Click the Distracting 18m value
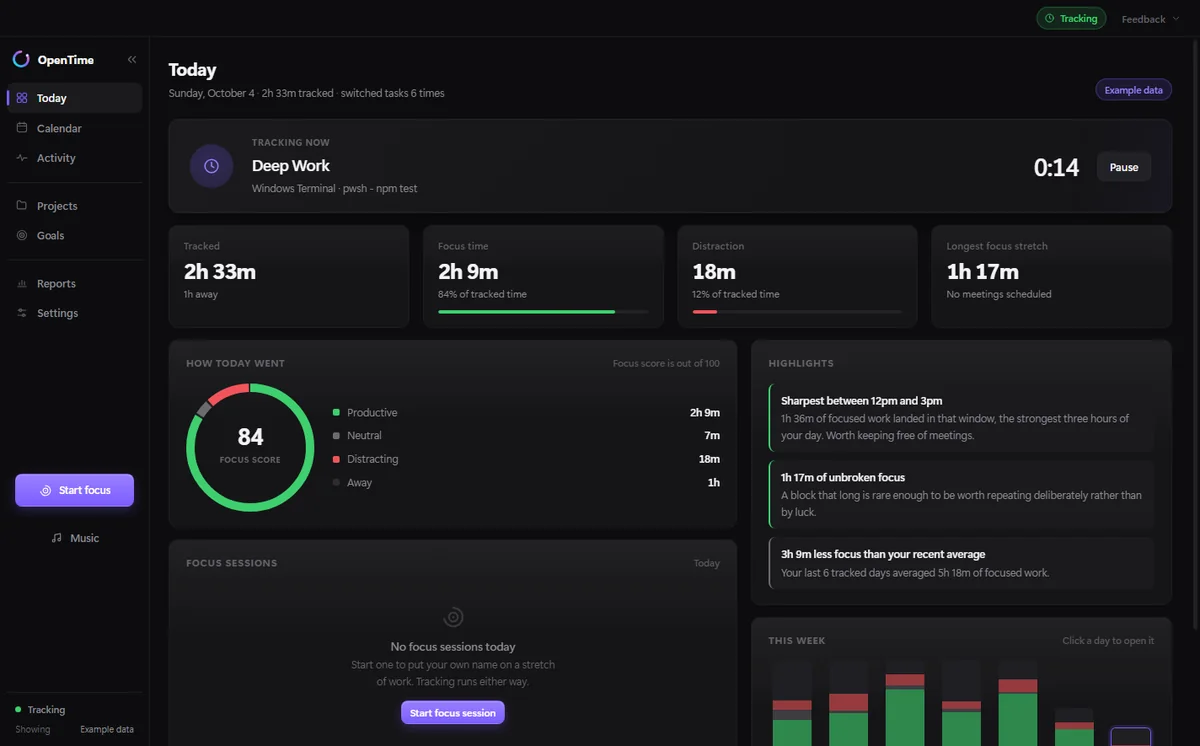 pyautogui.click(x=709, y=459)
